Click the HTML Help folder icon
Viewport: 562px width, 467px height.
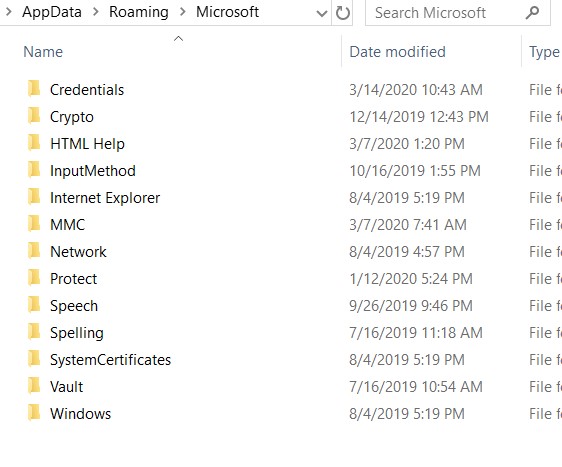click(34, 143)
